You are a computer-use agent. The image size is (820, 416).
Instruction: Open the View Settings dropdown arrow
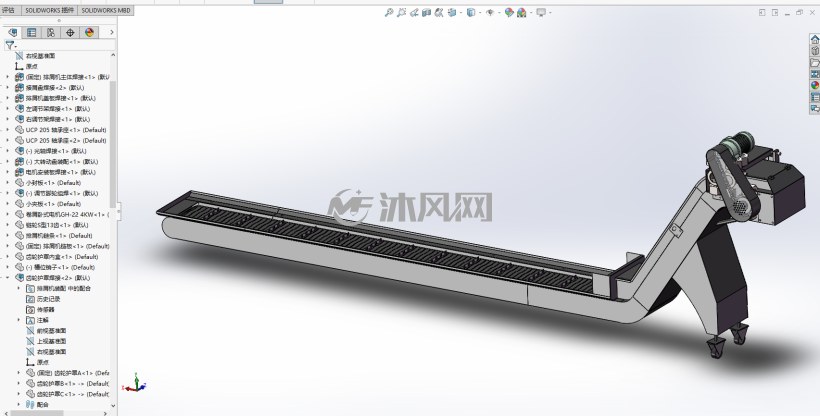550,13
